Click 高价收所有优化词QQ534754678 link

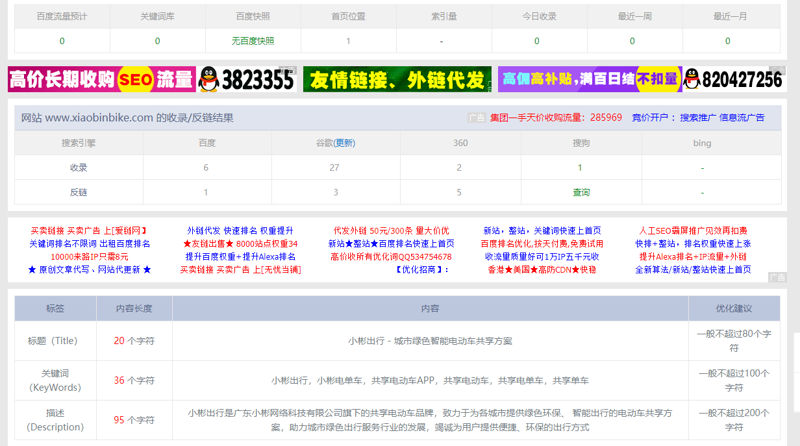[x=391, y=257]
